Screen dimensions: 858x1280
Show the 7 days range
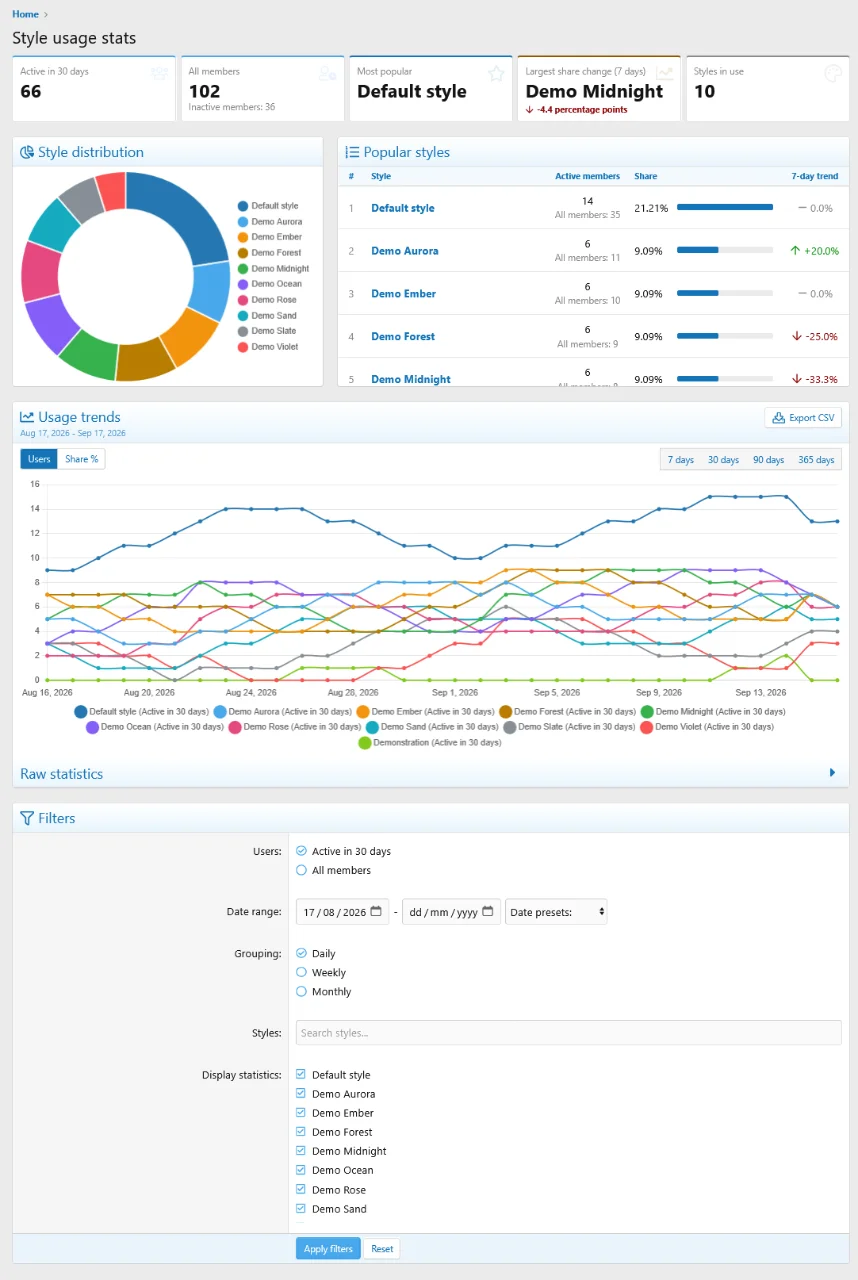pyautogui.click(x=681, y=460)
